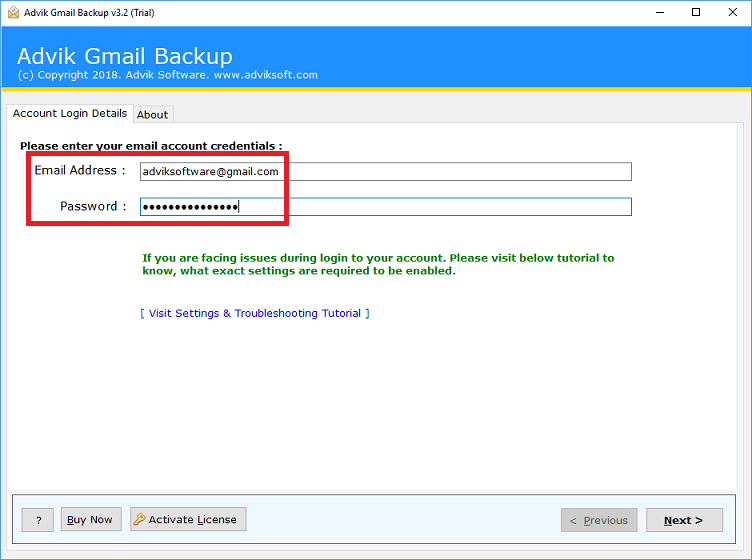Click the 'Please enter your email account credentials' text
The height and width of the screenshot is (560, 752).
tap(151, 146)
